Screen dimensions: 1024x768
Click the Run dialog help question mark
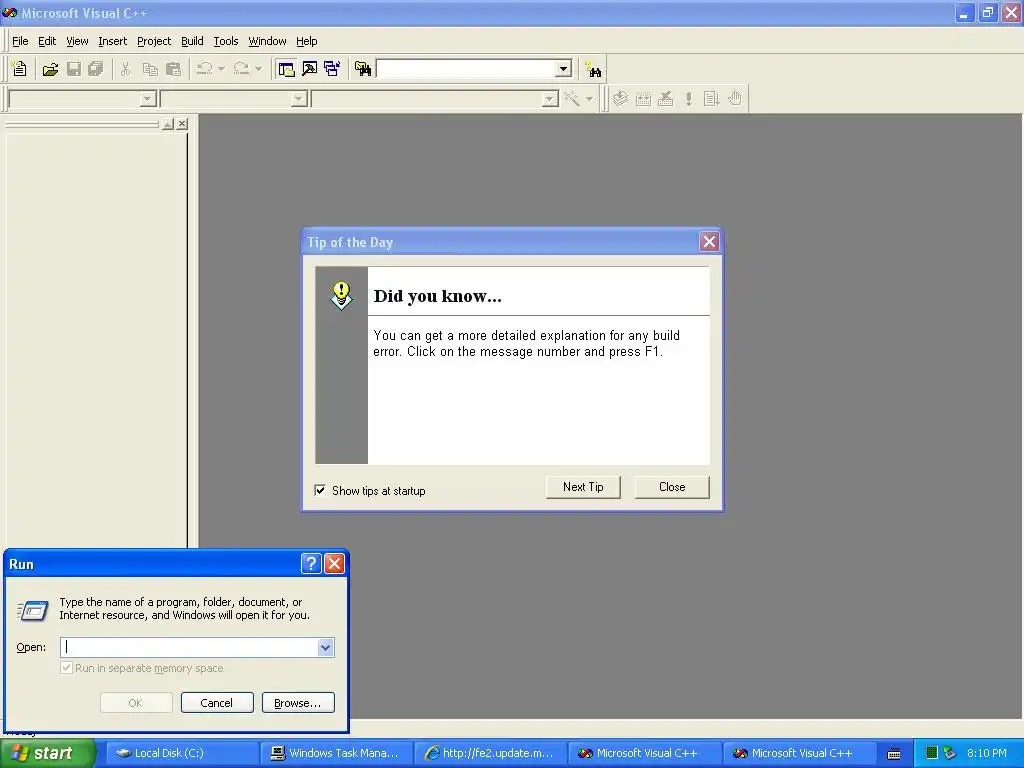coord(311,564)
